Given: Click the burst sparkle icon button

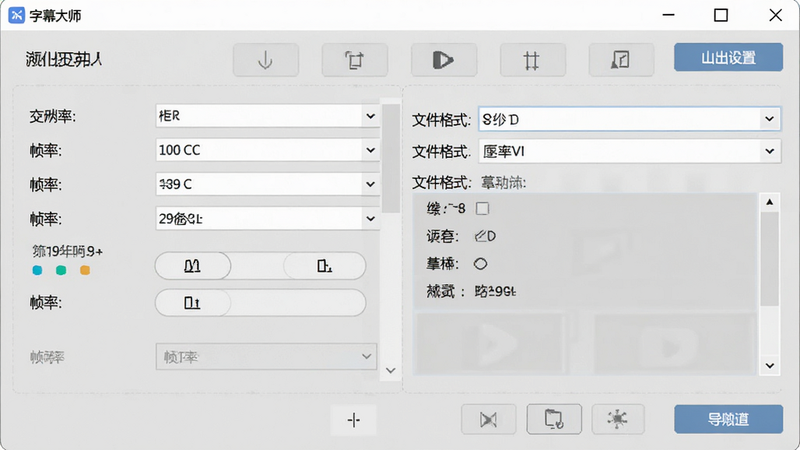Looking at the screenshot, I should 618,419.
